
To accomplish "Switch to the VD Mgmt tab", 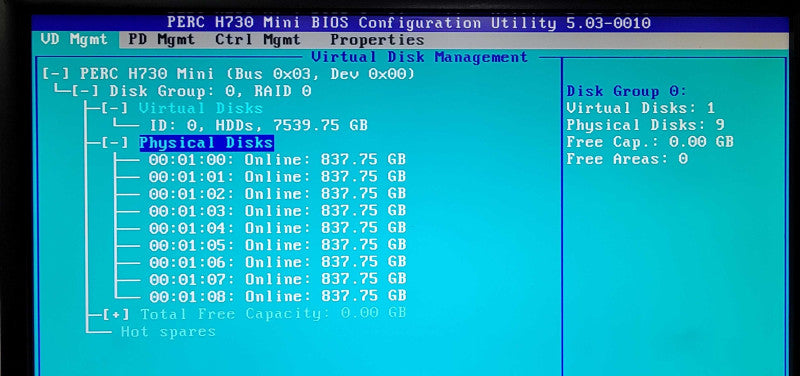I will pyautogui.click(x=74, y=40).
